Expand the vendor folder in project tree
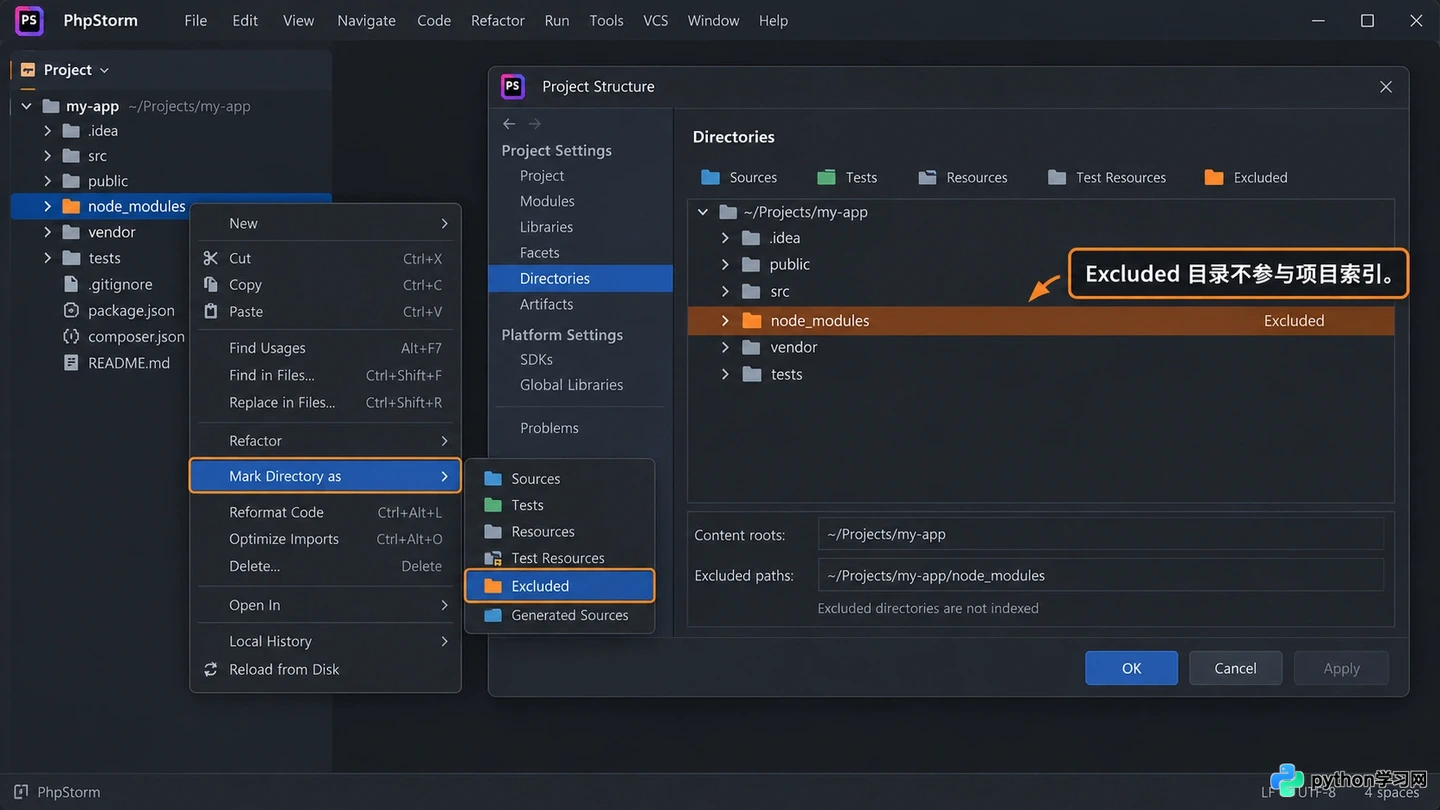The height and width of the screenshot is (810, 1440). click(47, 232)
